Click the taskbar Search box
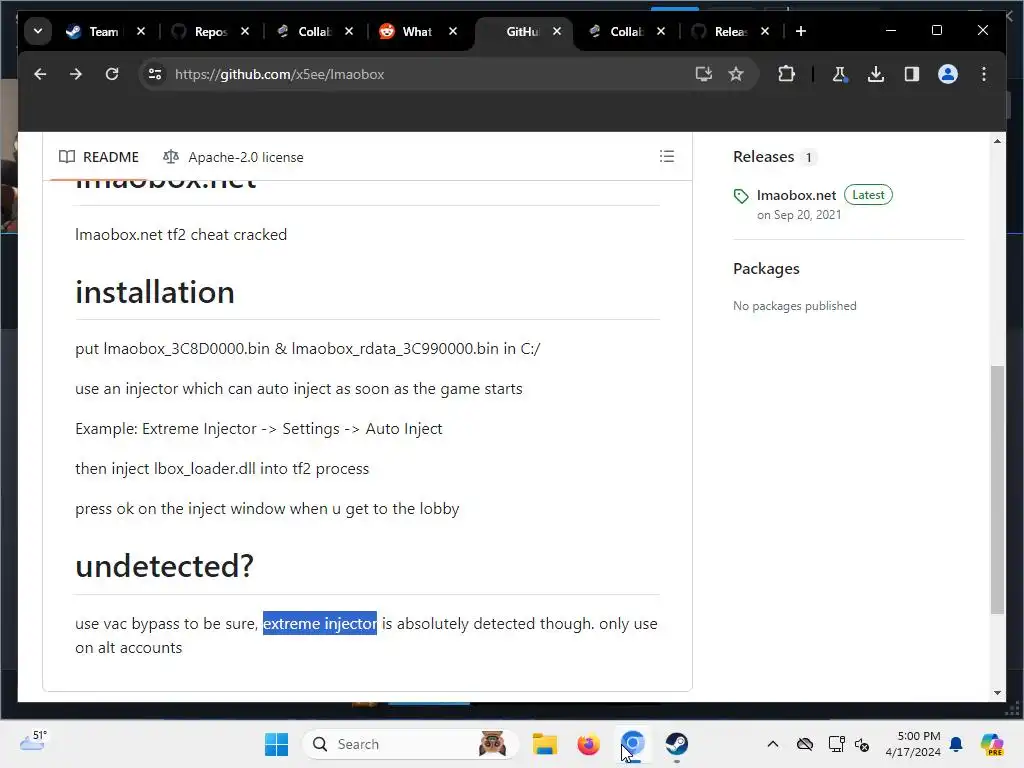 (x=410, y=744)
